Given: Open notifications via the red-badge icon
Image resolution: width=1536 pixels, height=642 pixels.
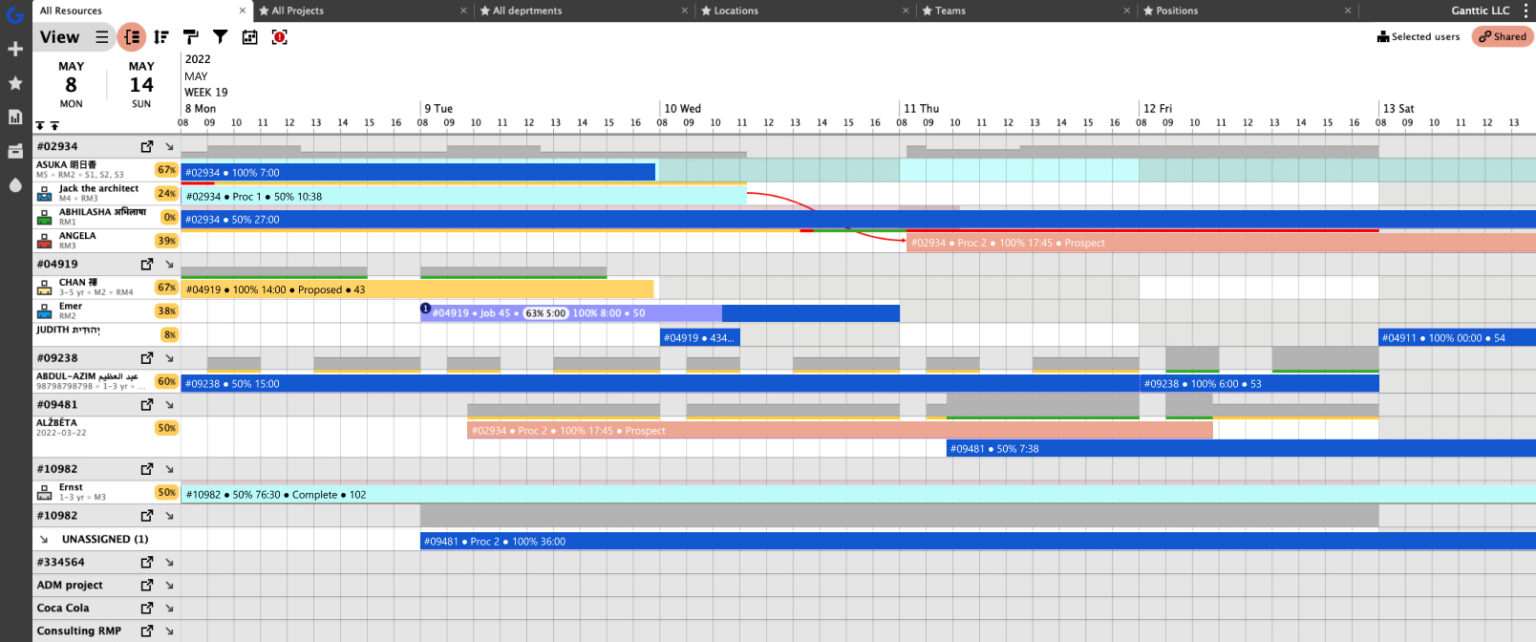Looking at the screenshot, I should point(279,36).
